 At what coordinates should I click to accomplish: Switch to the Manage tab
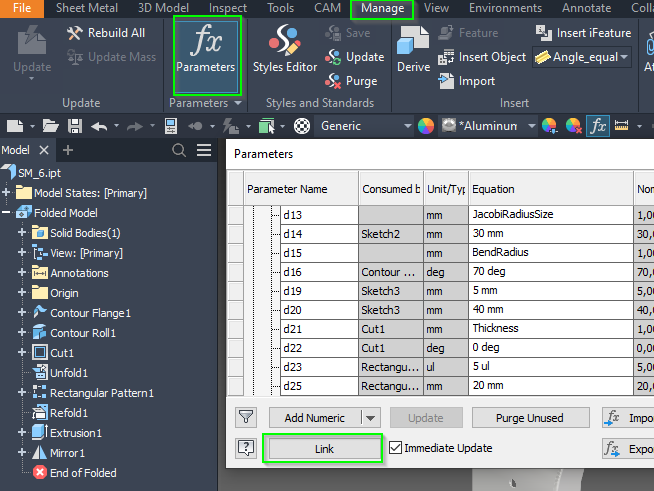pos(382,8)
